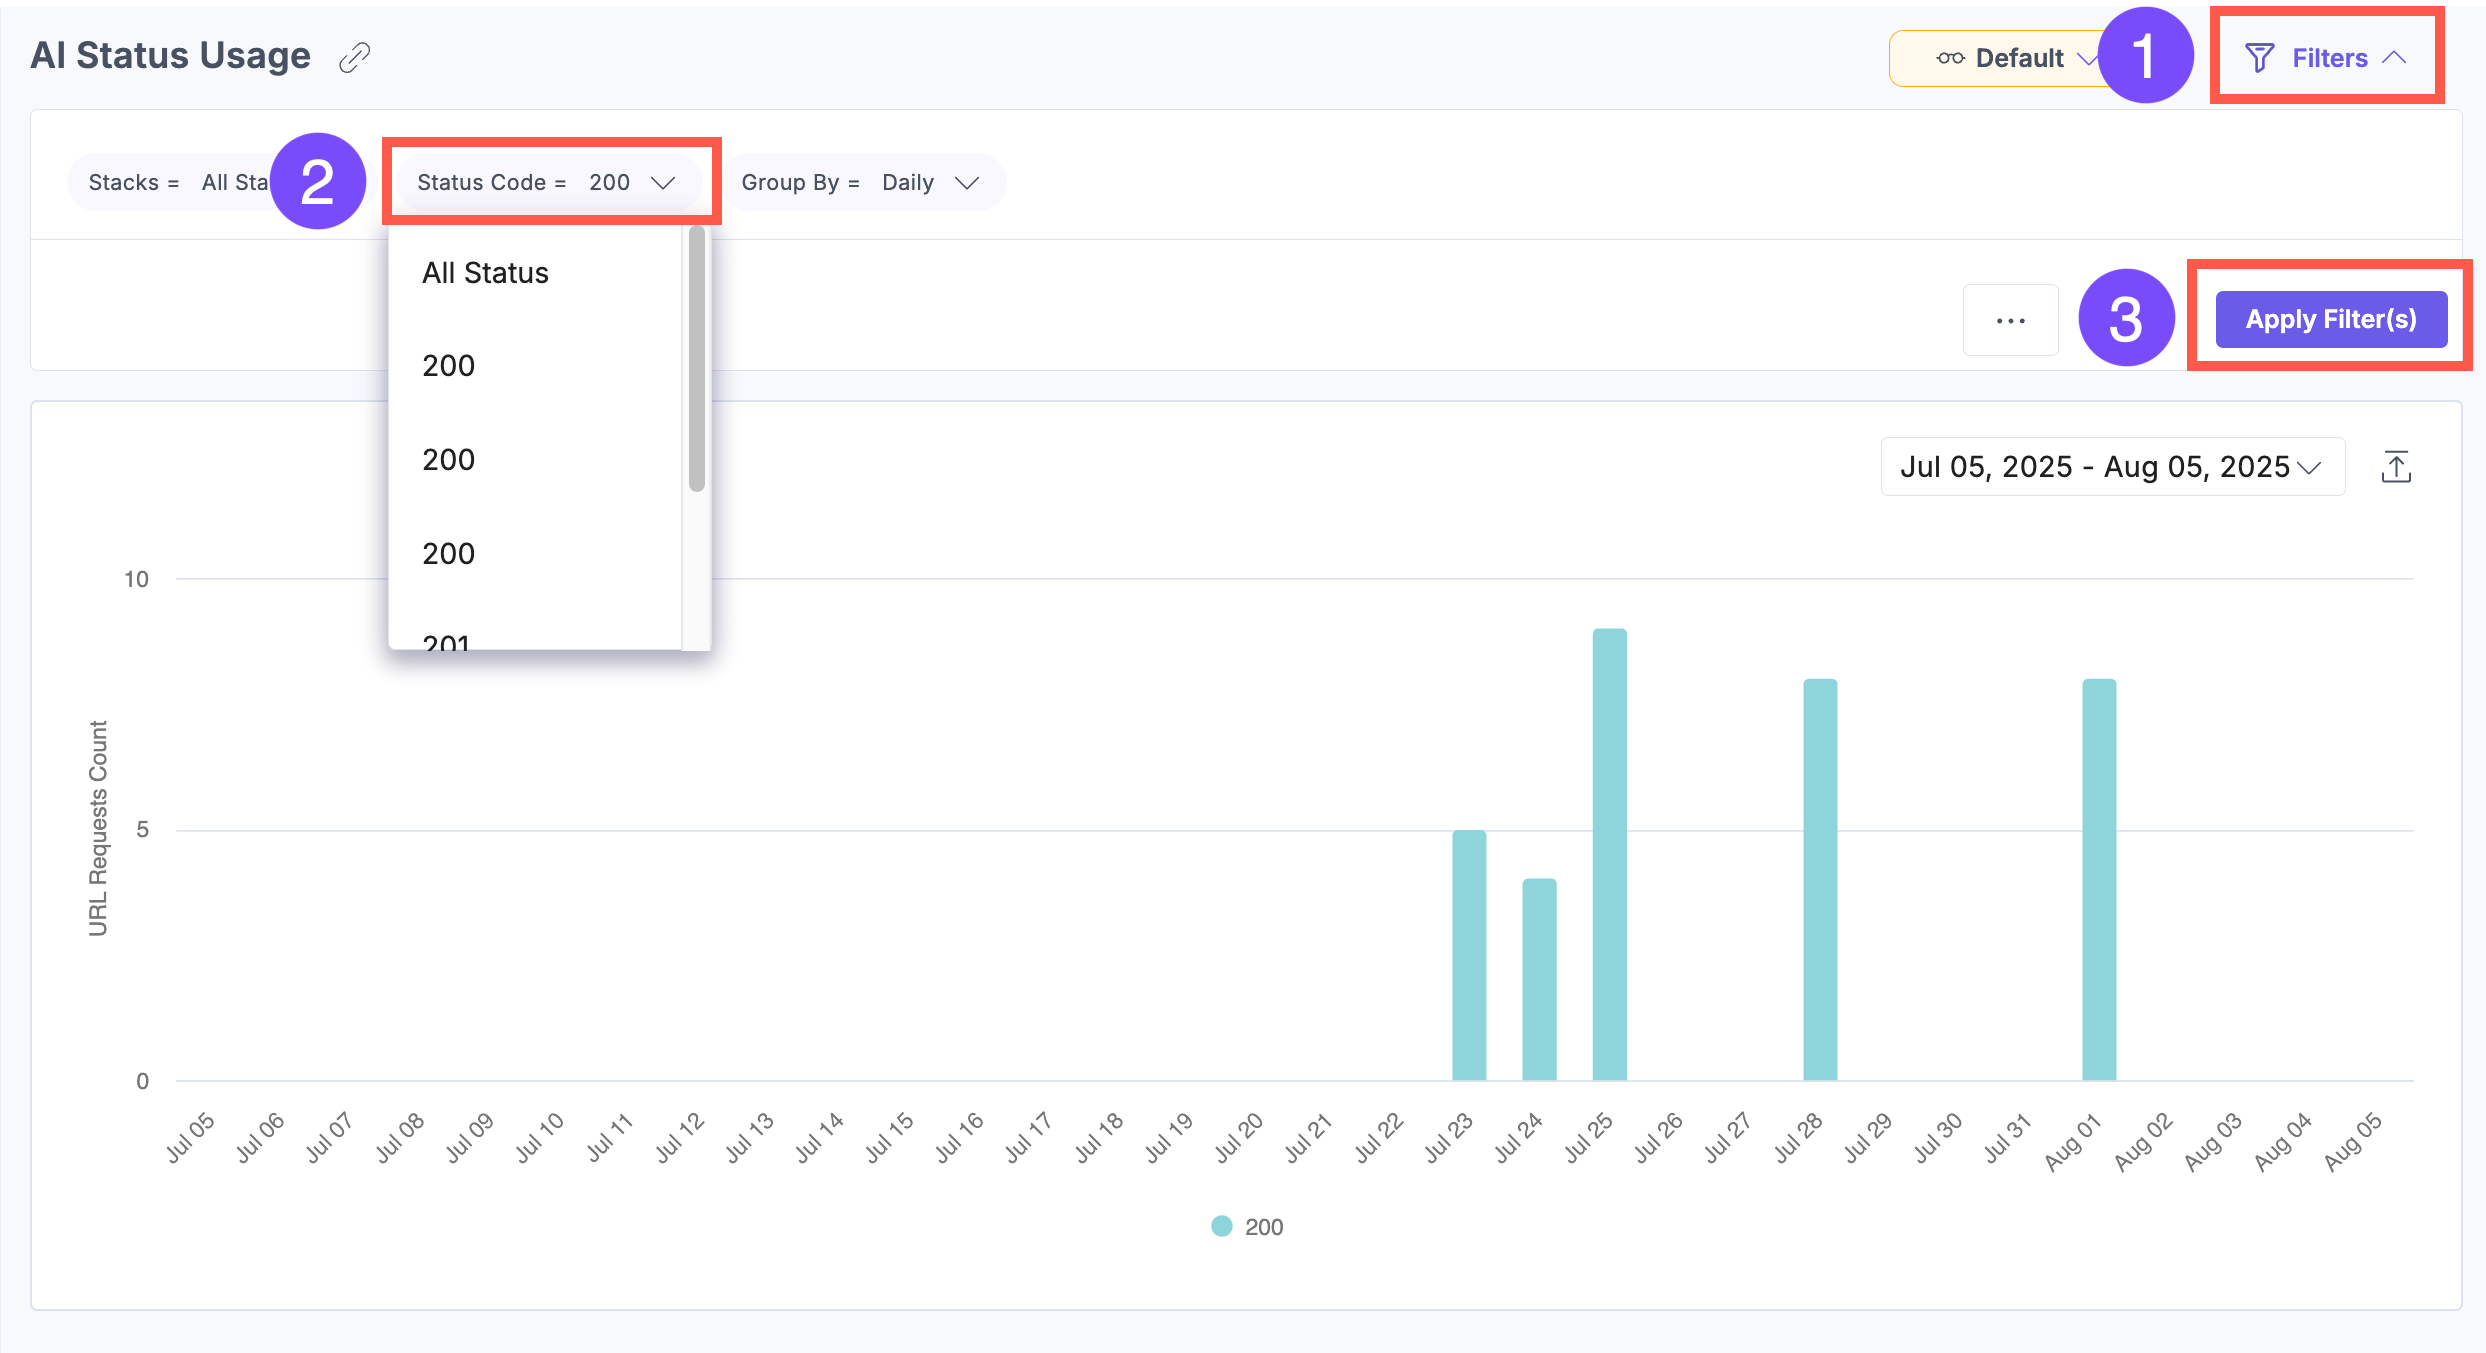Click the upward chevron next to Filters
Image resolution: width=2486 pixels, height=1353 pixels.
click(2396, 57)
